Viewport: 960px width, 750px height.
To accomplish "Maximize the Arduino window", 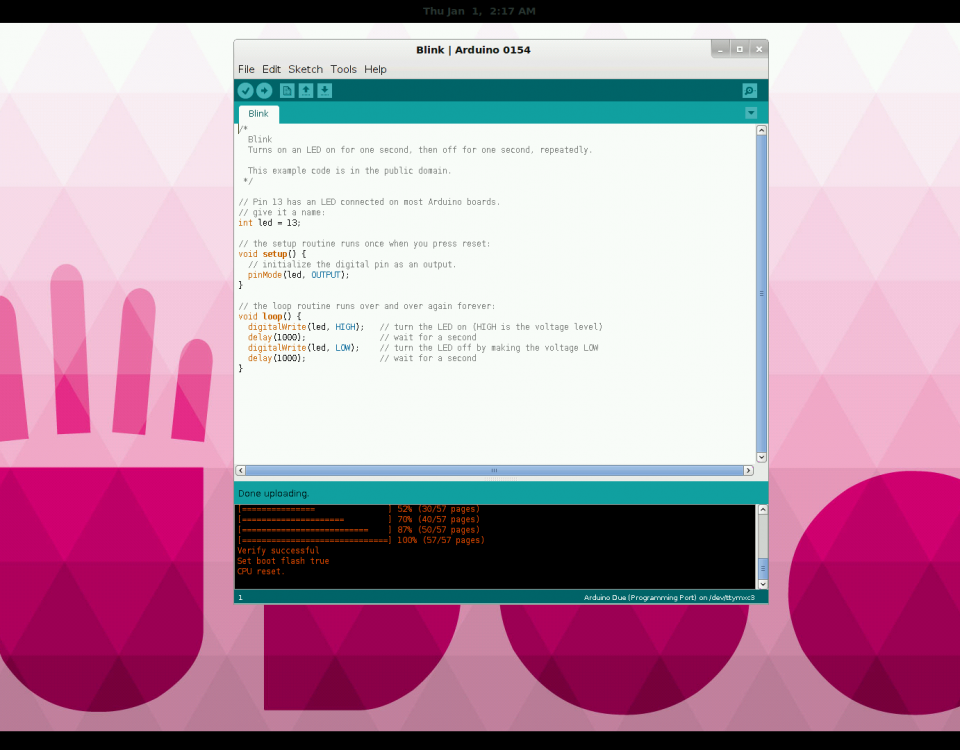I will click(740, 50).
